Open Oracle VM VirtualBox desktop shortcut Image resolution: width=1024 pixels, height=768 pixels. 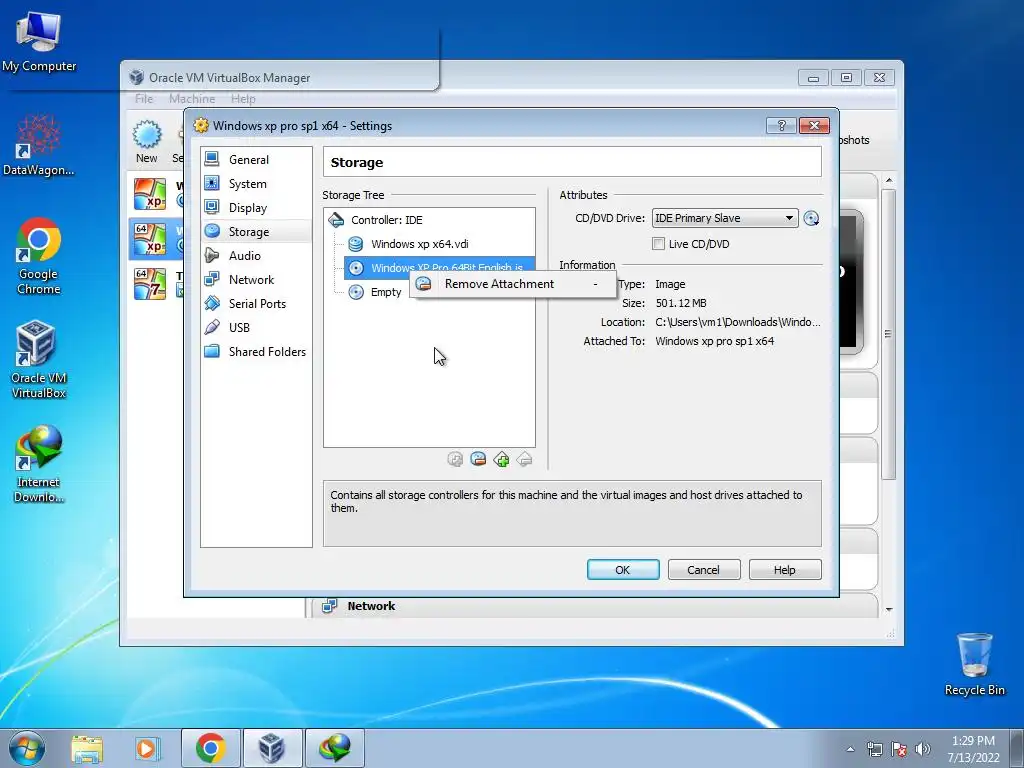pyautogui.click(x=39, y=359)
